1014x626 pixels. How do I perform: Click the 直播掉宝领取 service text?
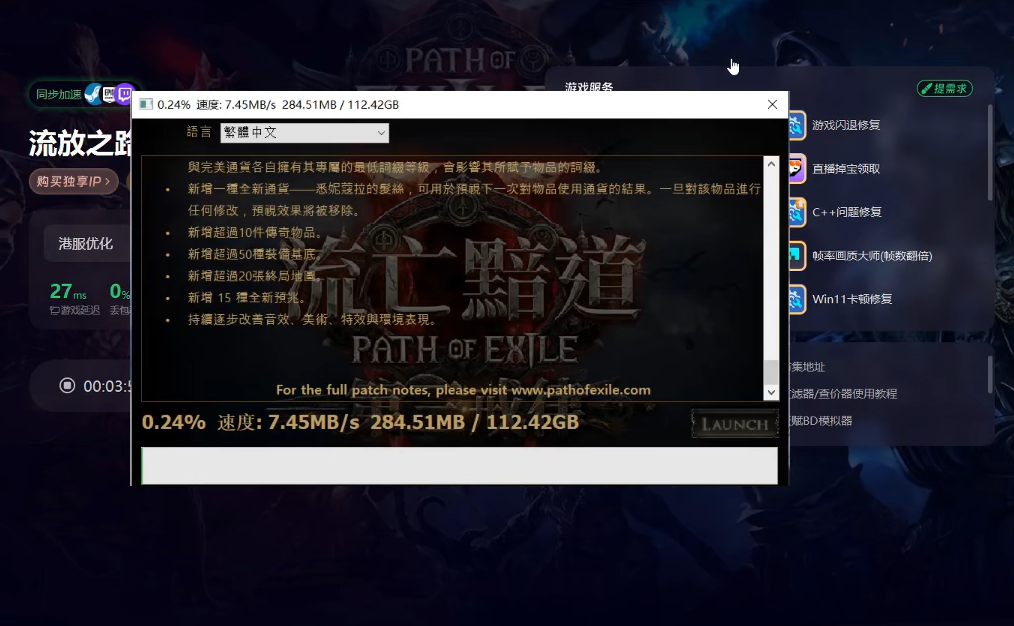pos(846,169)
